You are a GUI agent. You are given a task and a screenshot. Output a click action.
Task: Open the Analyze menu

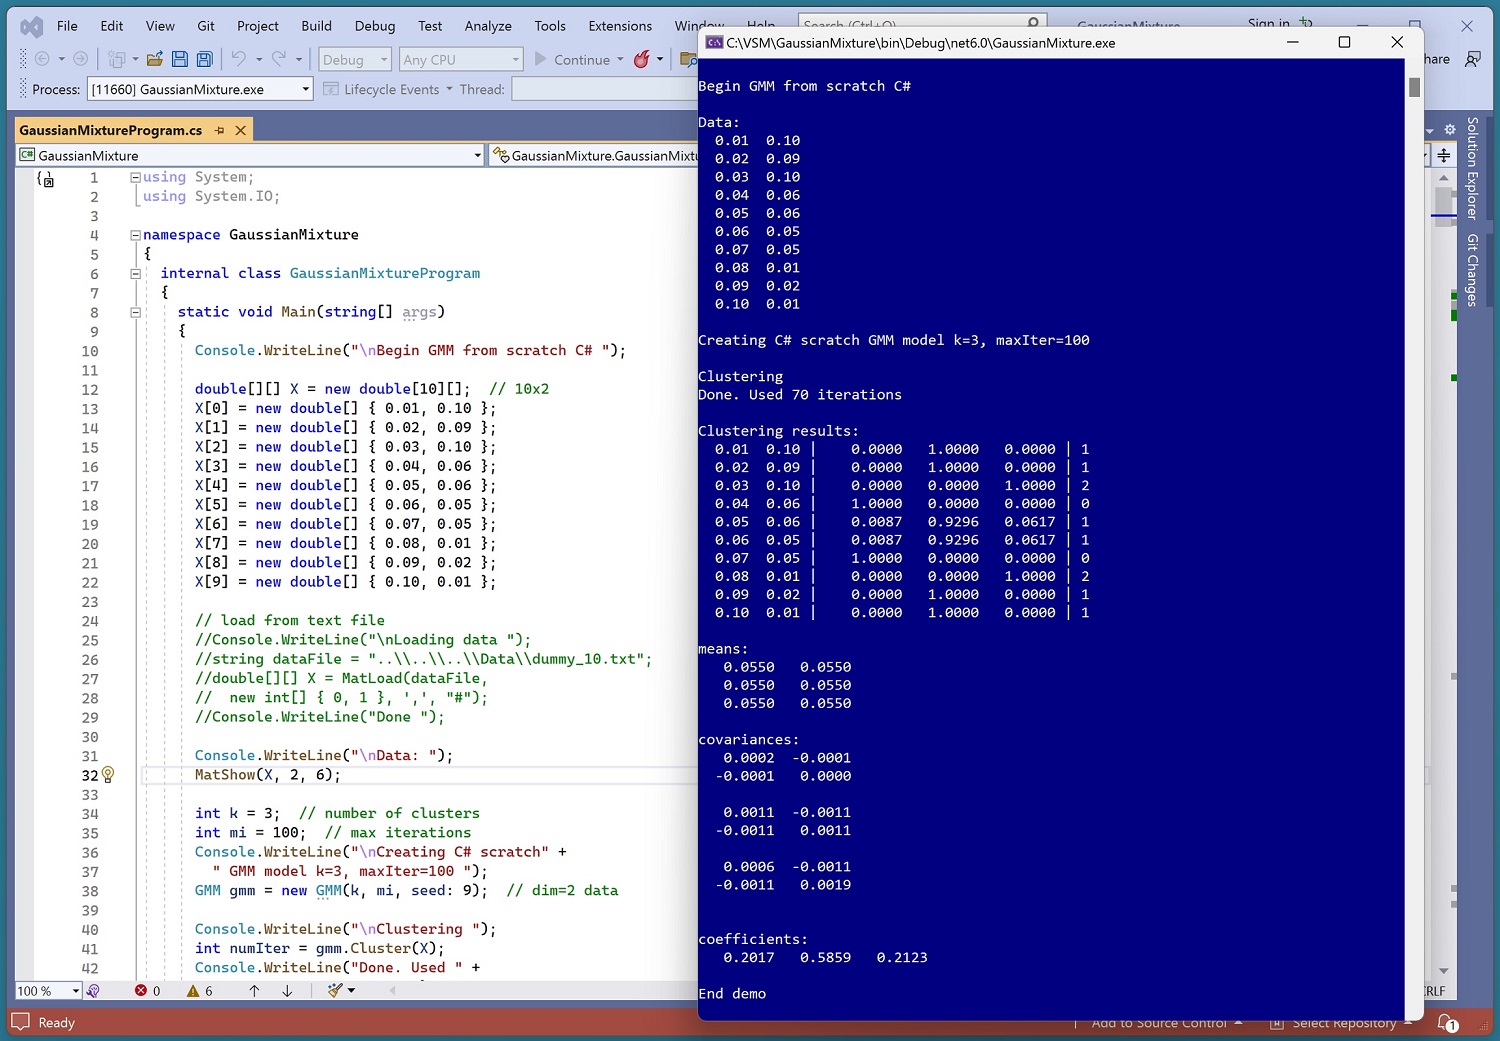pyautogui.click(x=488, y=26)
